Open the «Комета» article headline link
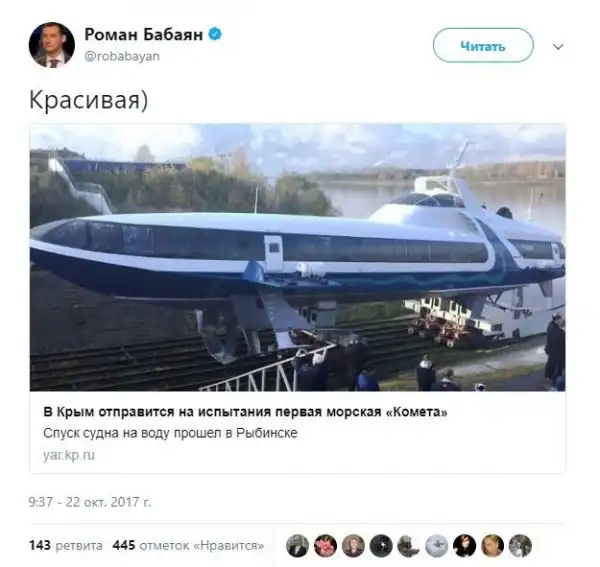This screenshot has width=600, height=567. coord(245,412)
